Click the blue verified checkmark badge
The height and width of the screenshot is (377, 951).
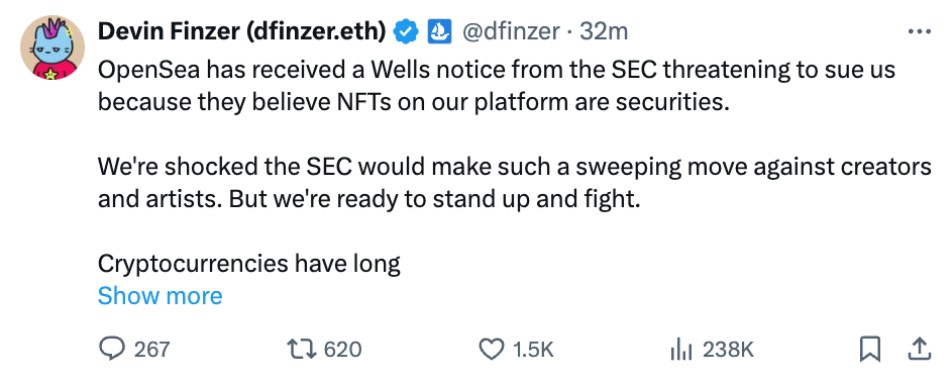(x=406, y=32)
